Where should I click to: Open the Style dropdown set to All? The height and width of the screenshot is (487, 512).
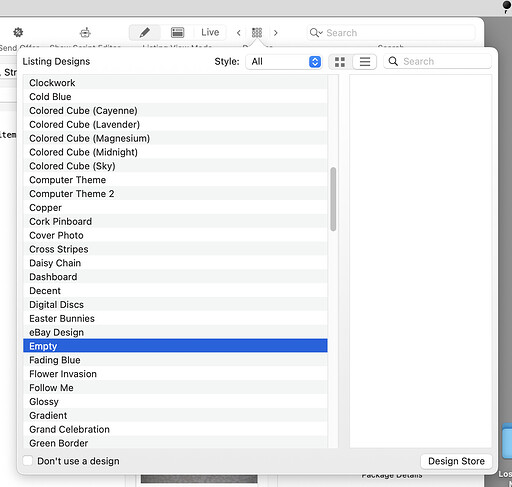coord(284,62)
